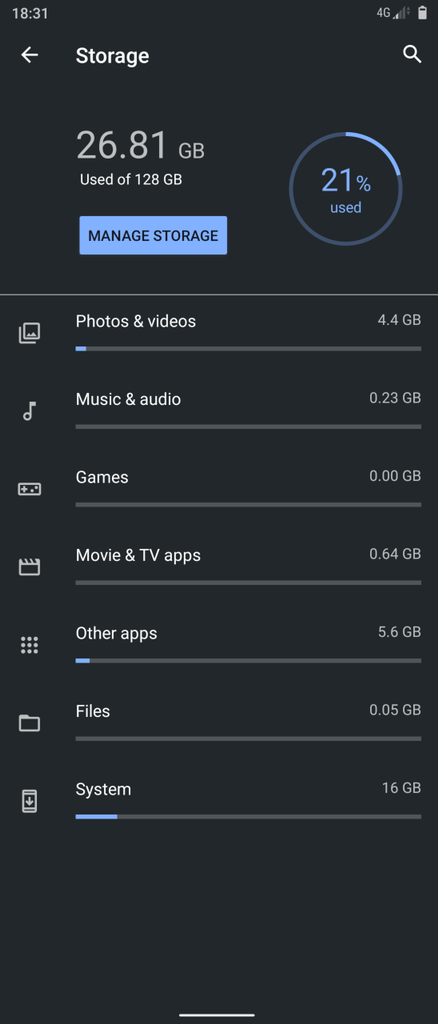Tap the battery icon in status bar
This screenshot has height=1024, width=438.
(422, 13)
